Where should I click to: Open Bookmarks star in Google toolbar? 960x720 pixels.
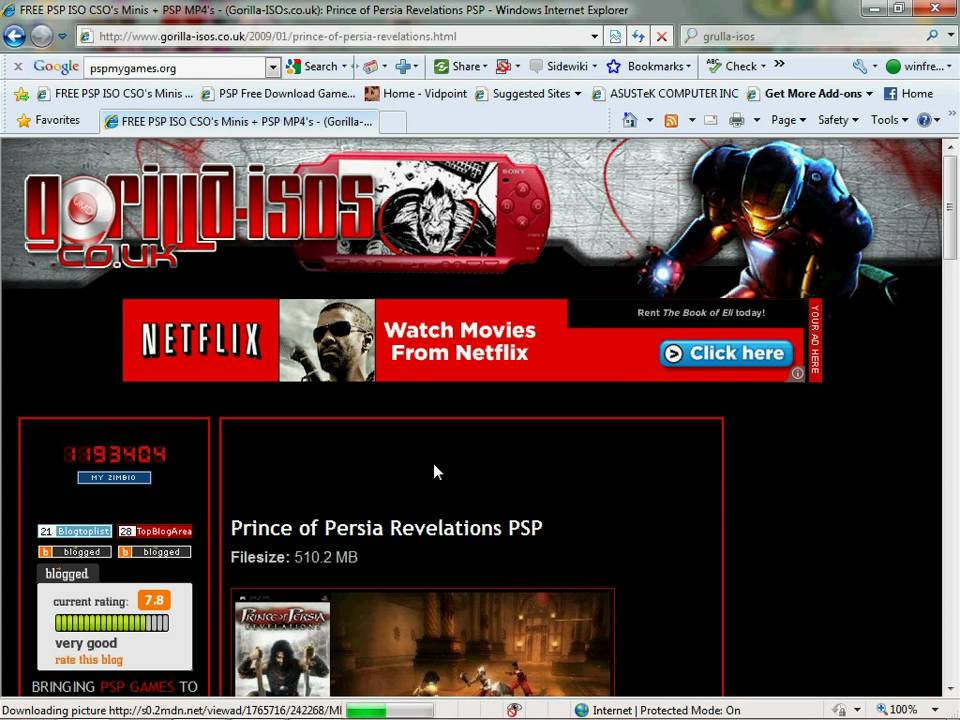point(648,66)
